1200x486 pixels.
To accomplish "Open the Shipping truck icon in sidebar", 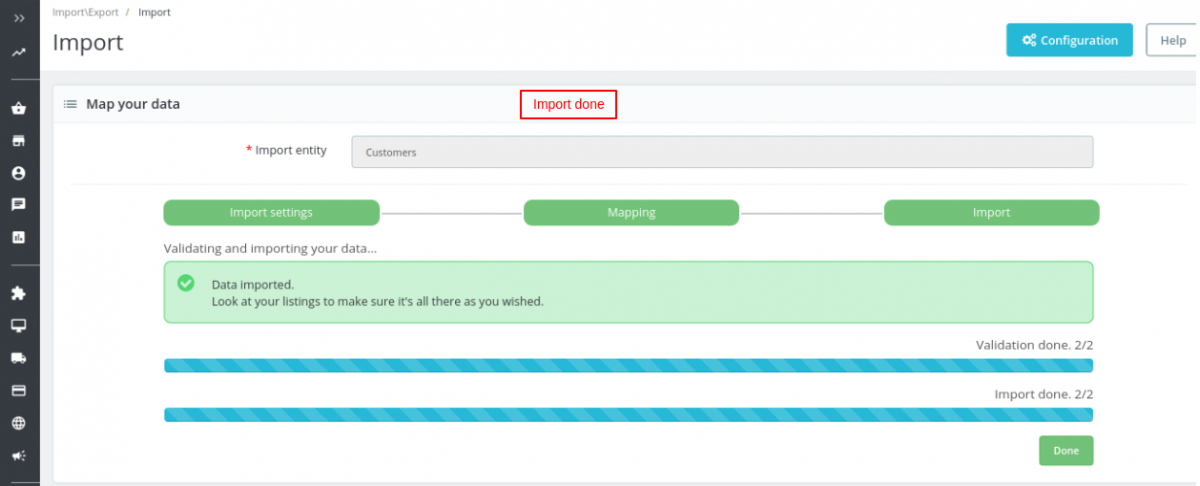I will 18,358.
